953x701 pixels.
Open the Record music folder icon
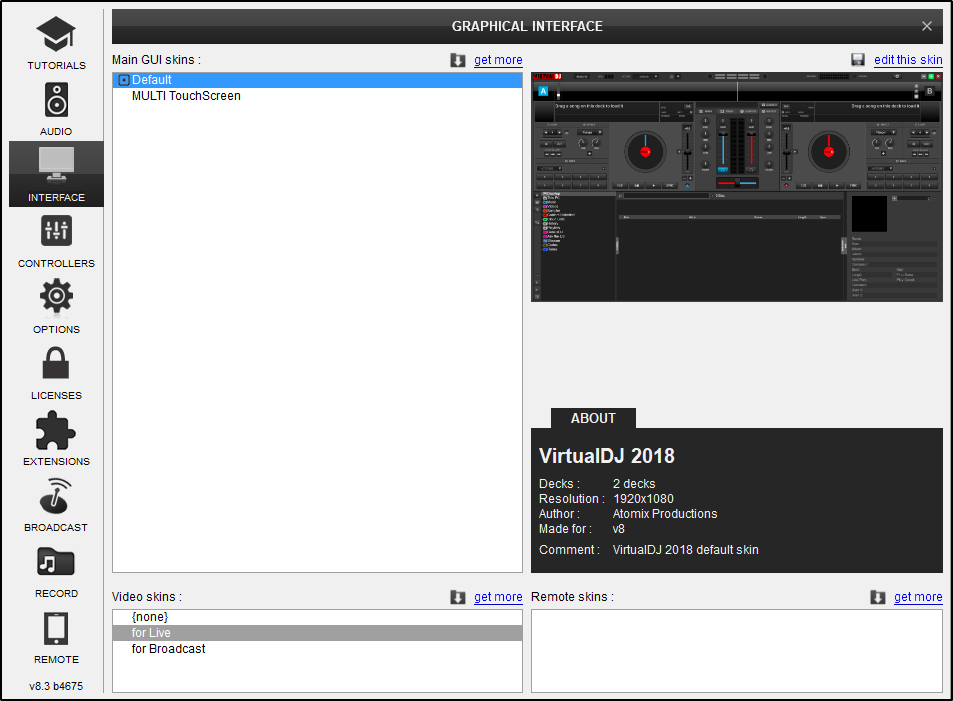[x=56, y=561]
